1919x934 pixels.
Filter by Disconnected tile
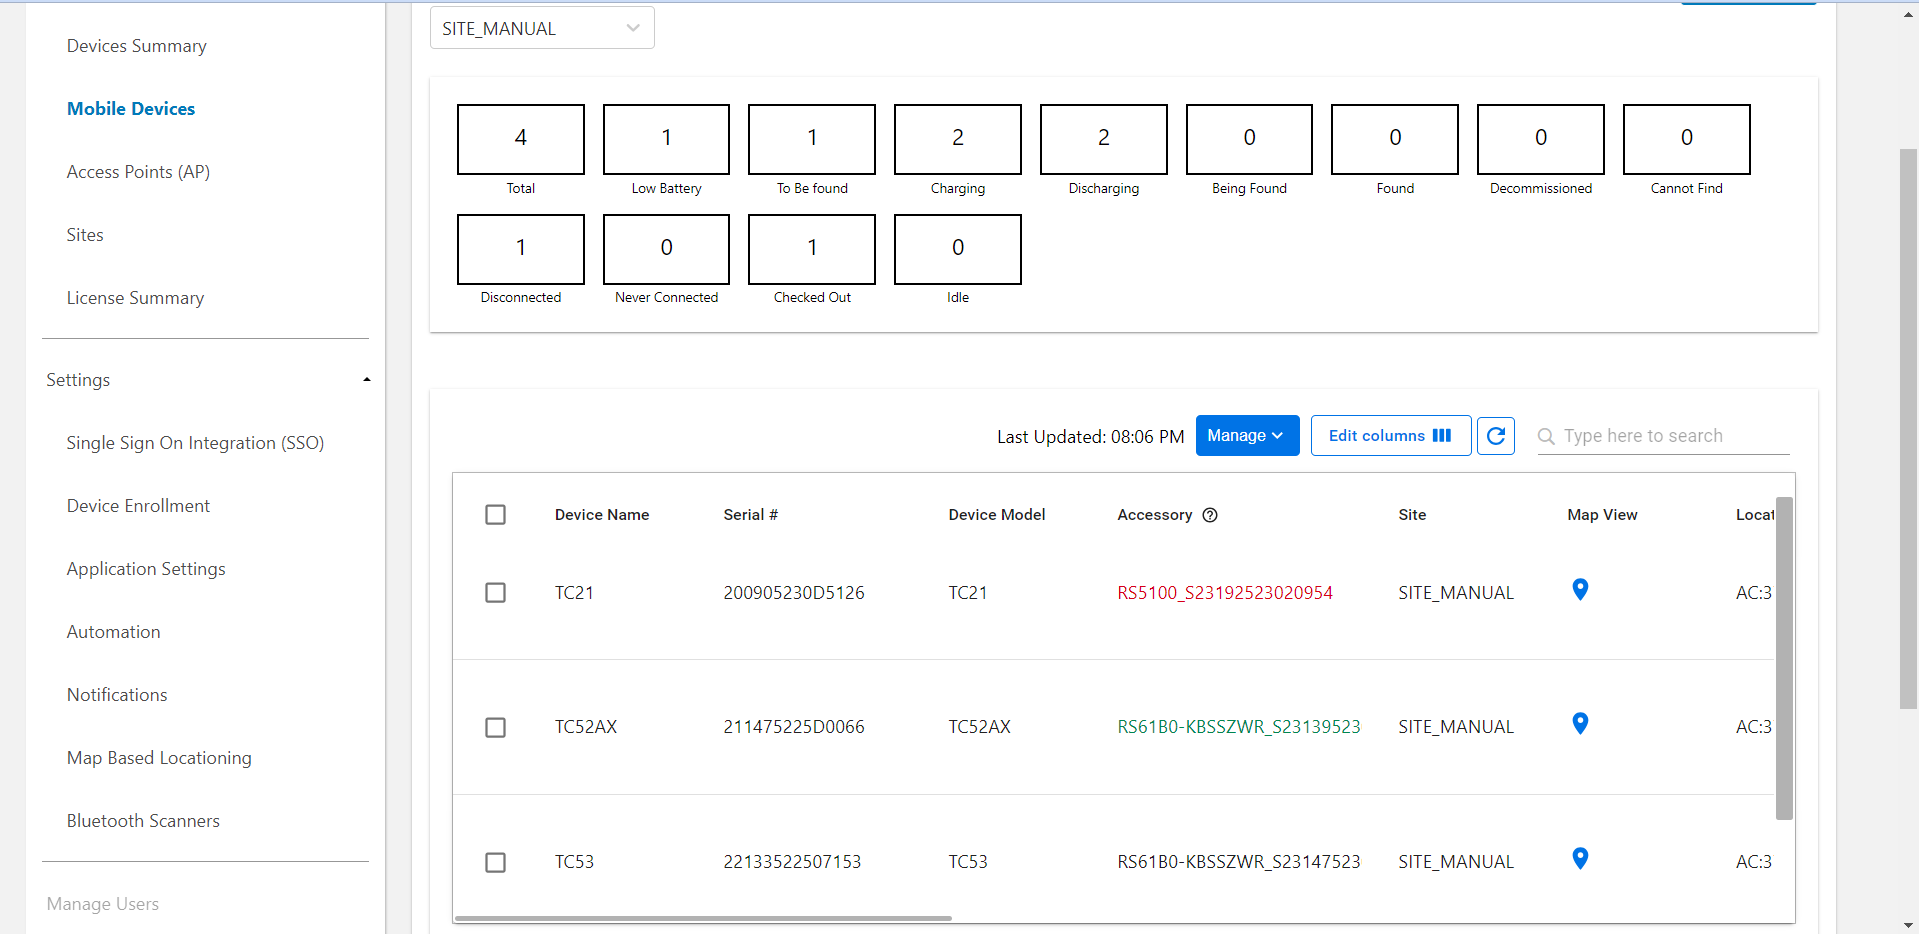click(x=521, y=249)
